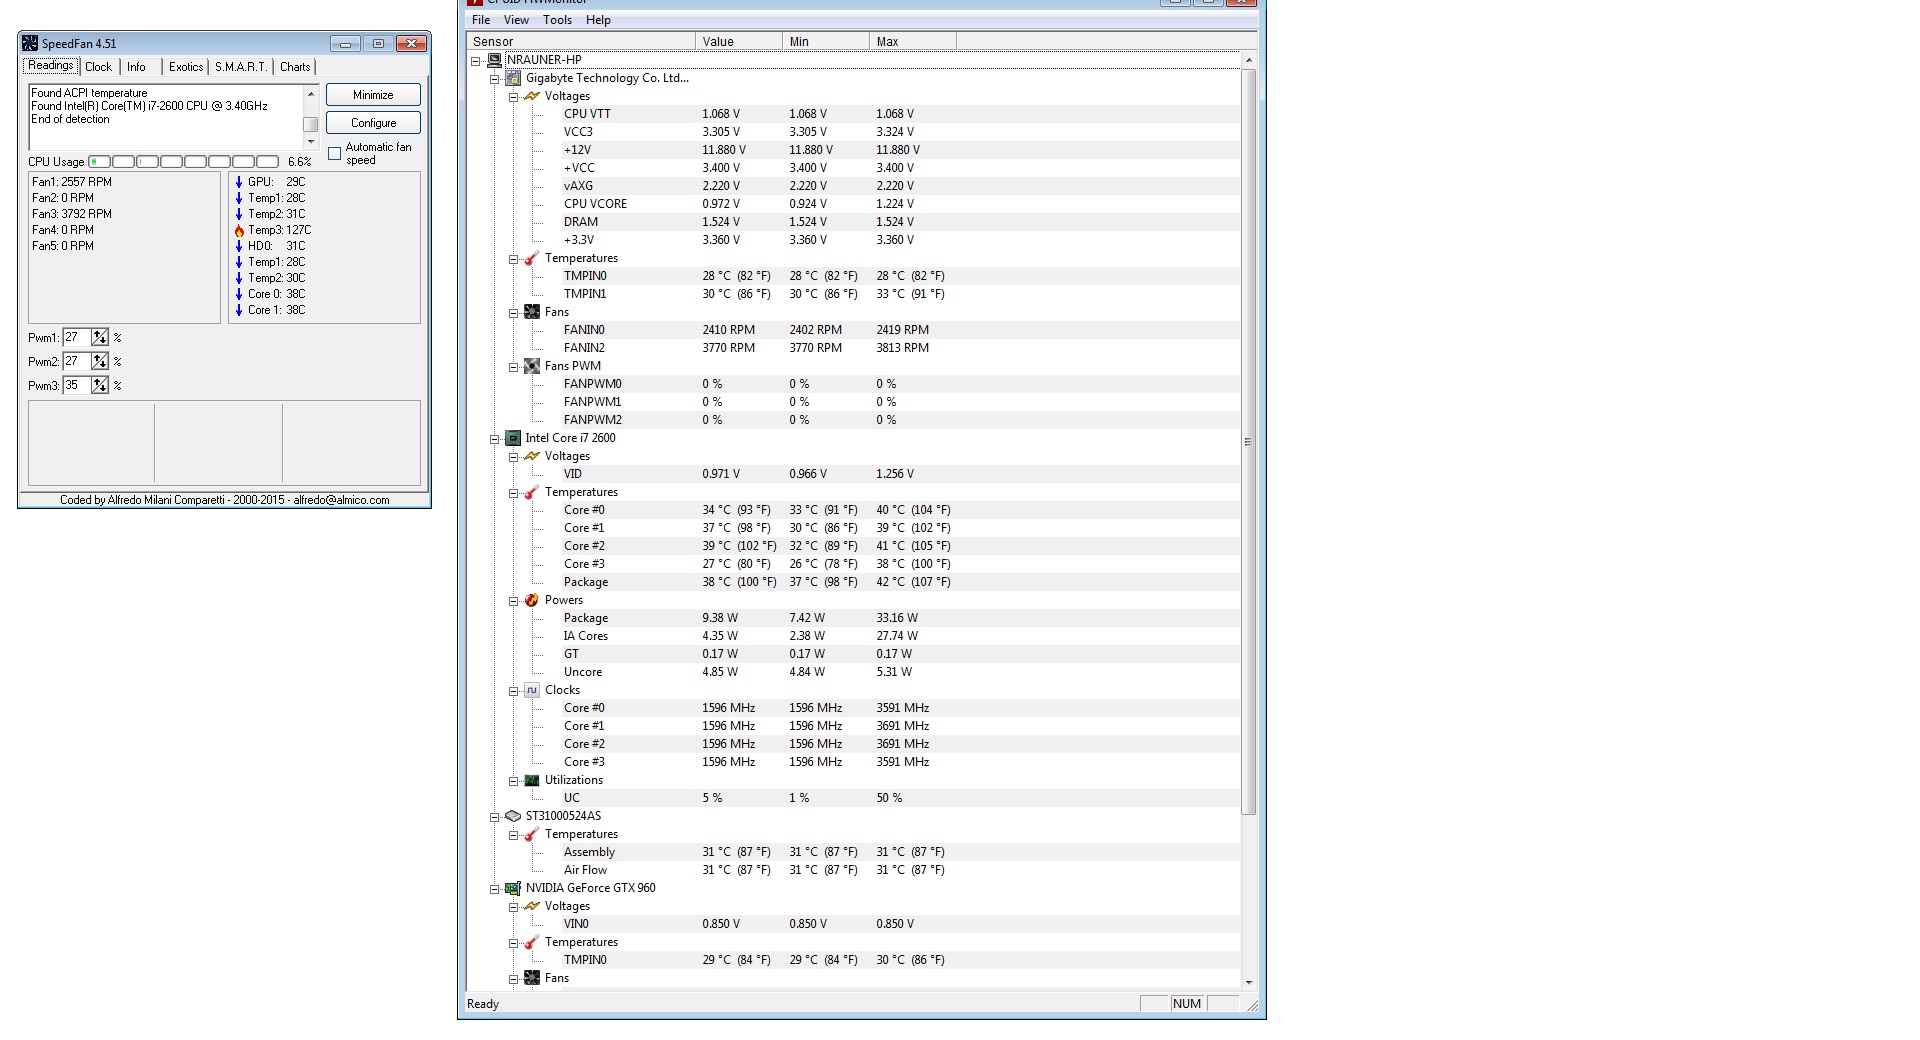Screen dimensions: 1920x1040
Task: Collapse the NVIDIA GeForce GTX 960 node
Action: pos(494,889)
